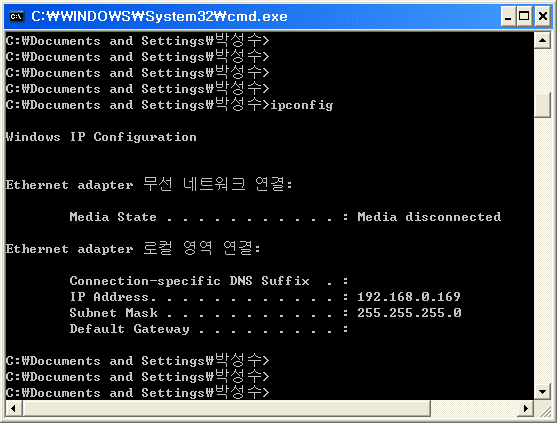Close the cmd.exe window

coord(542,16)
